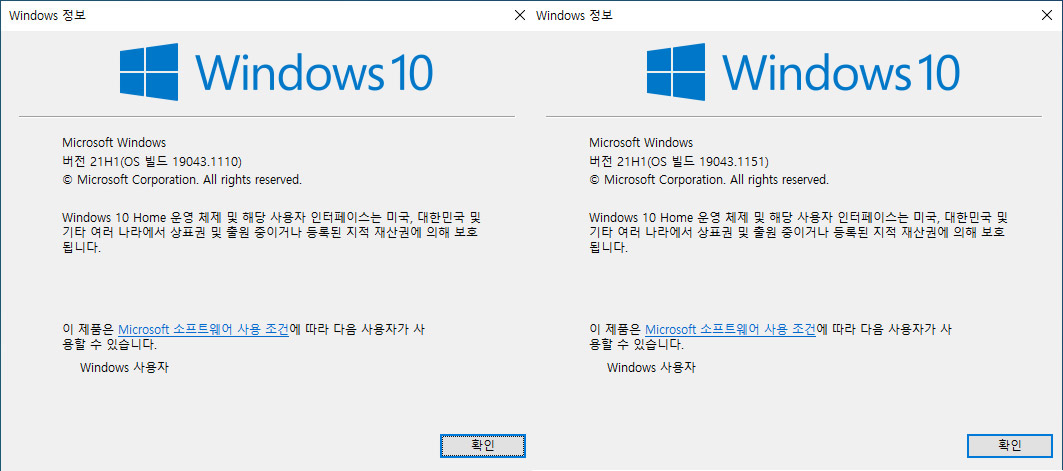This screenshot has height=471, width=1063.
Task: Open Microsoft 소프트웨어 사용 조건 link in right window
Action: pyautogui.click(x=730, y=329)
